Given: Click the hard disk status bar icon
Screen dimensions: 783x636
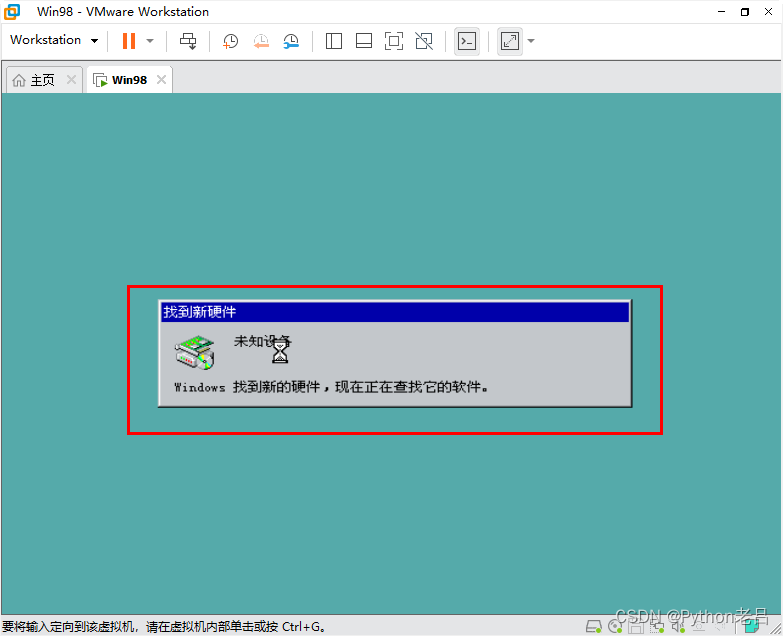Looking at the screenshot, I should 594,626.
